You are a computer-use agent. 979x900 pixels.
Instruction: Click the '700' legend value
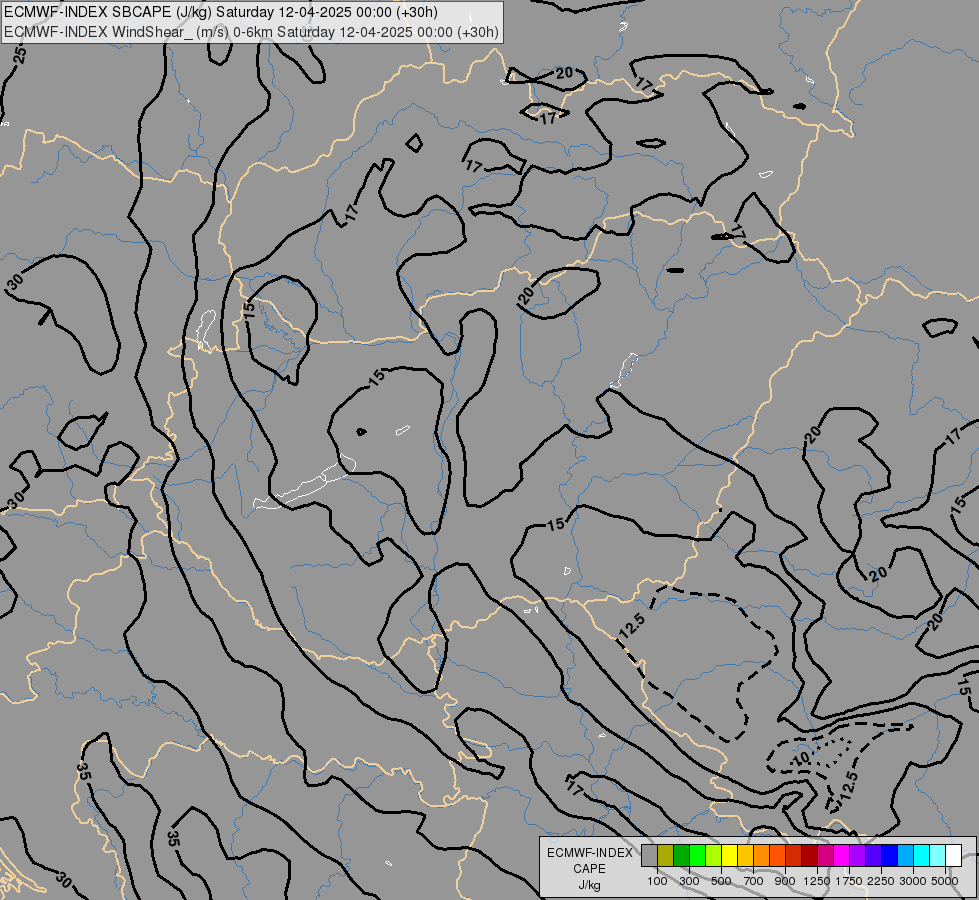754,881
